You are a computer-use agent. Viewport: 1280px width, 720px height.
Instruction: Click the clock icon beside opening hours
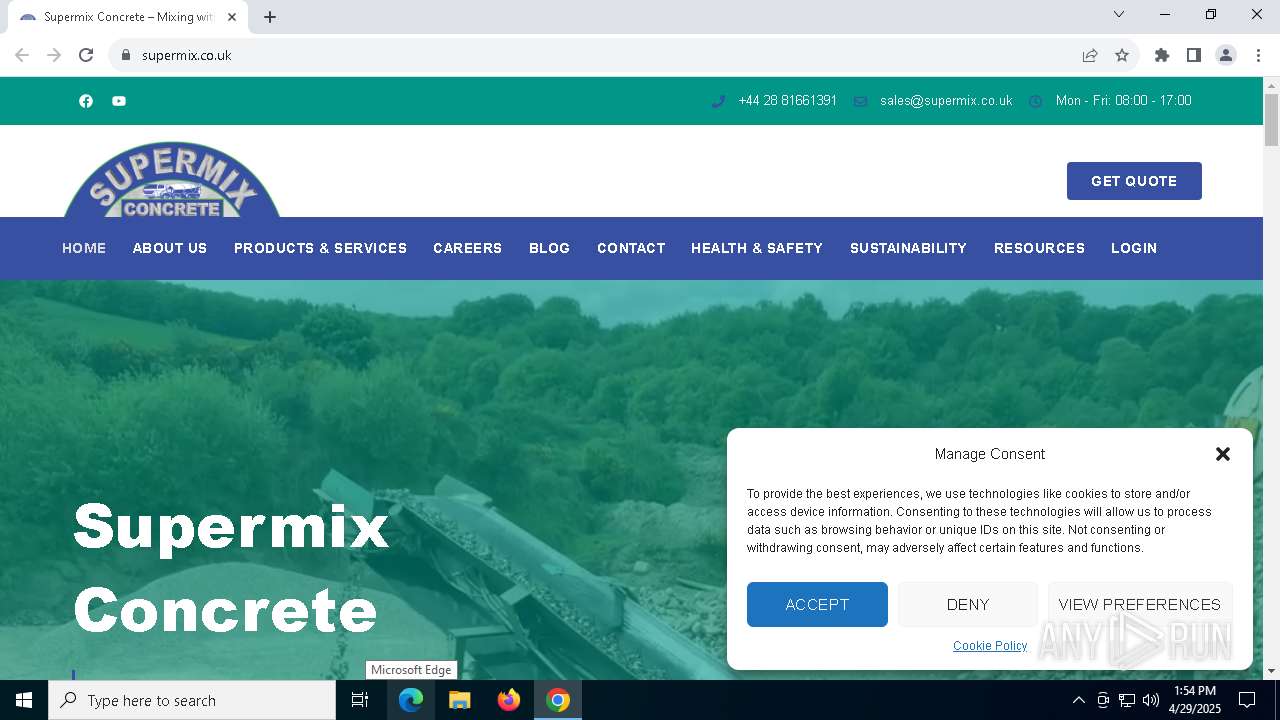click(x=1036, y=101)
